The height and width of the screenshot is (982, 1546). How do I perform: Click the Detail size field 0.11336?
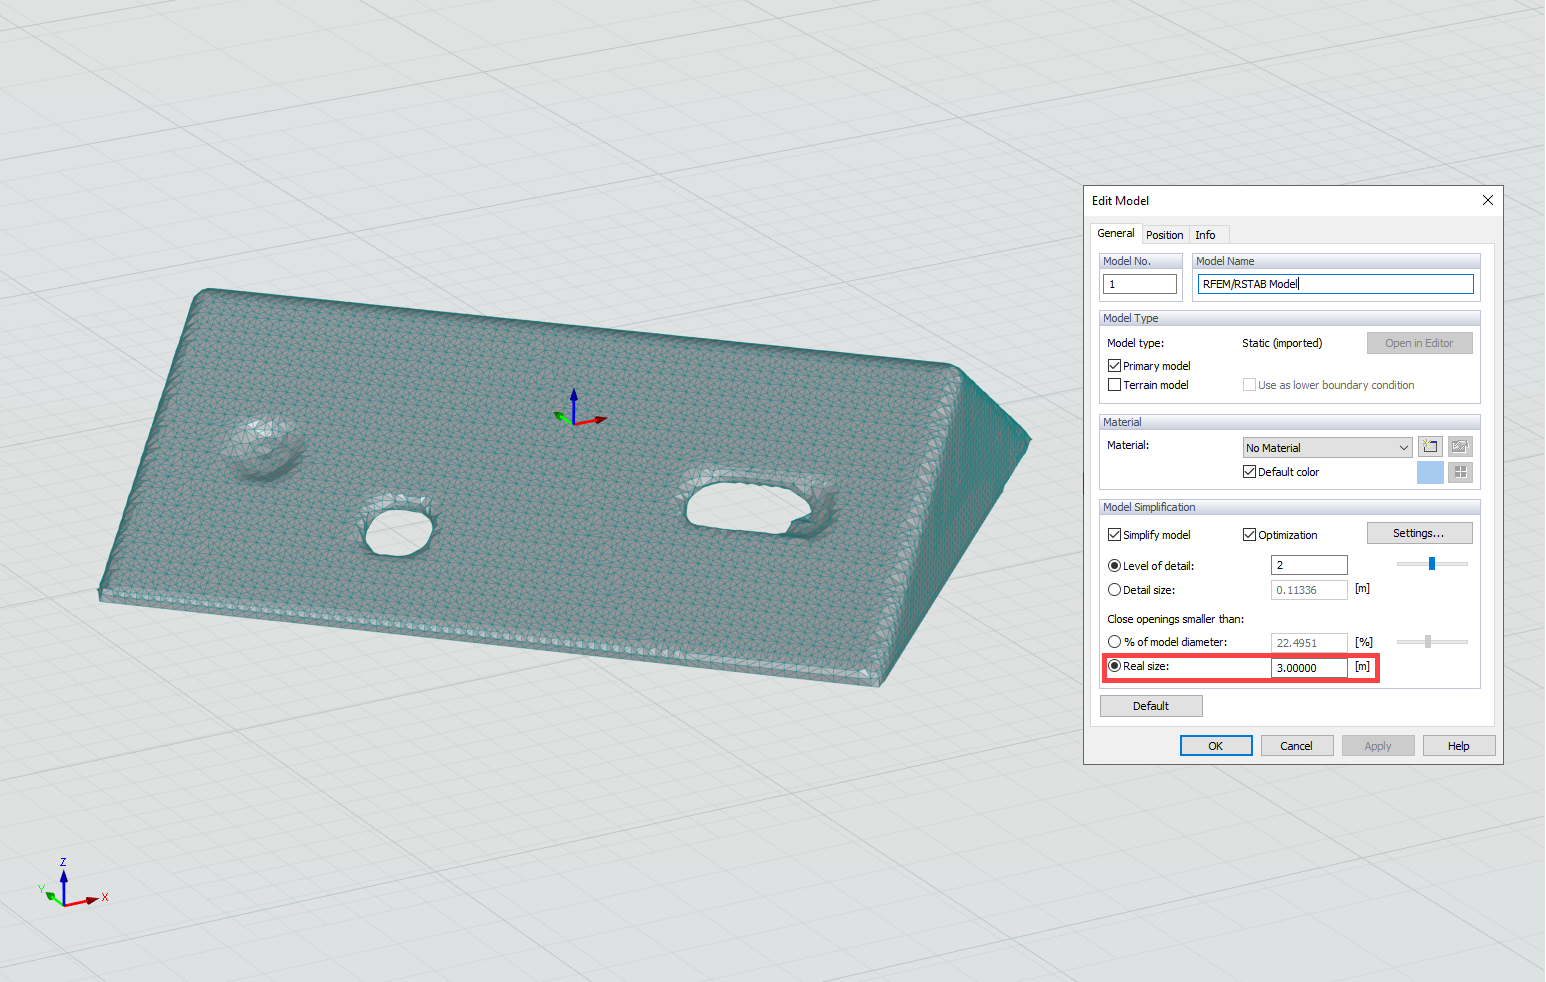tap(1309, 590)
